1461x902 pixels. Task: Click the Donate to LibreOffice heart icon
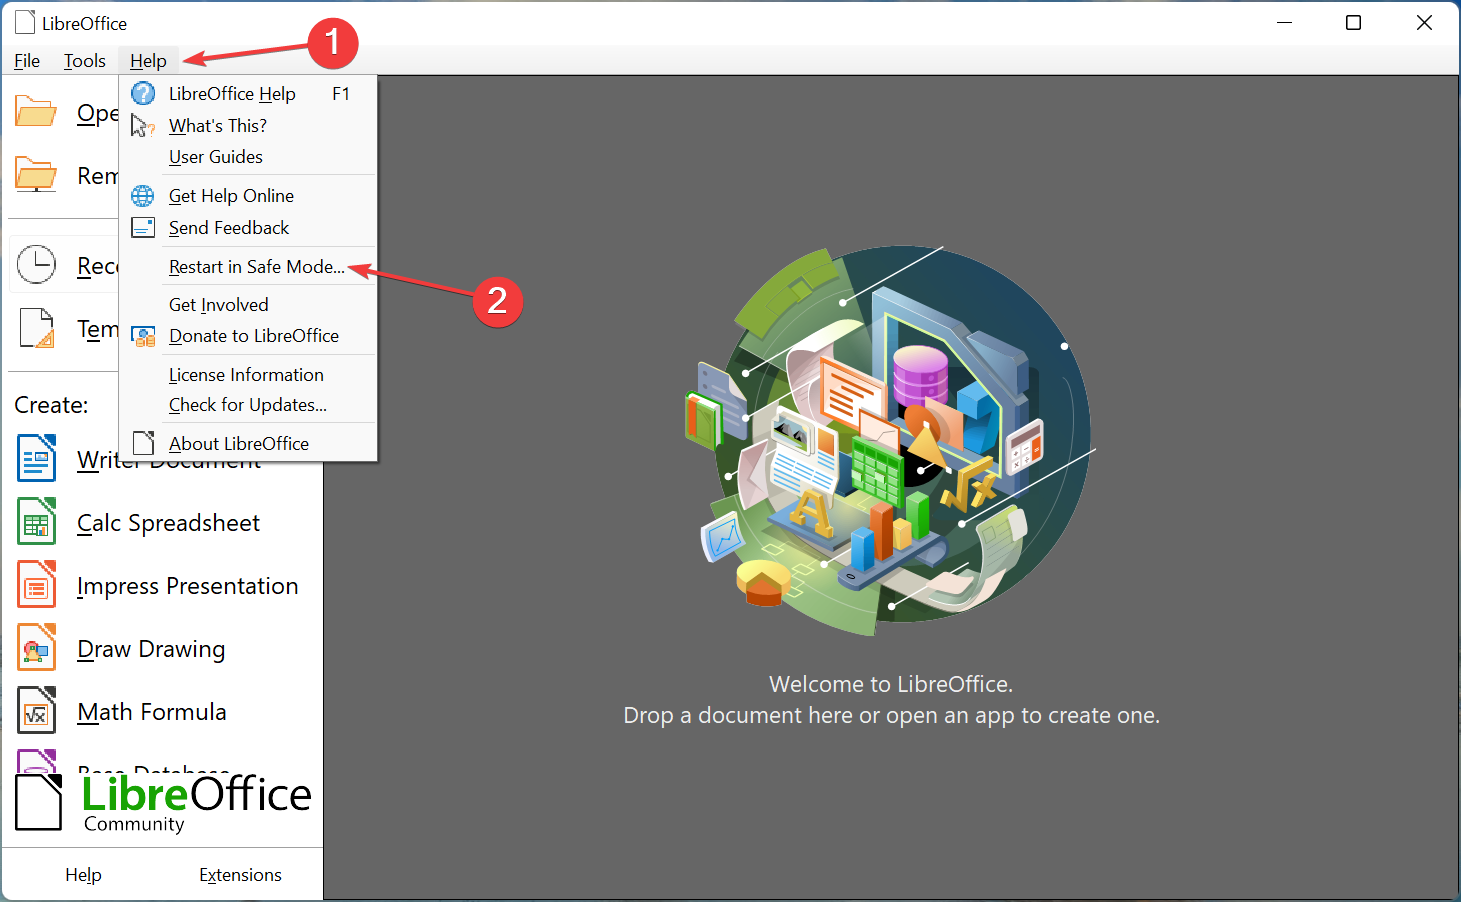143,335
